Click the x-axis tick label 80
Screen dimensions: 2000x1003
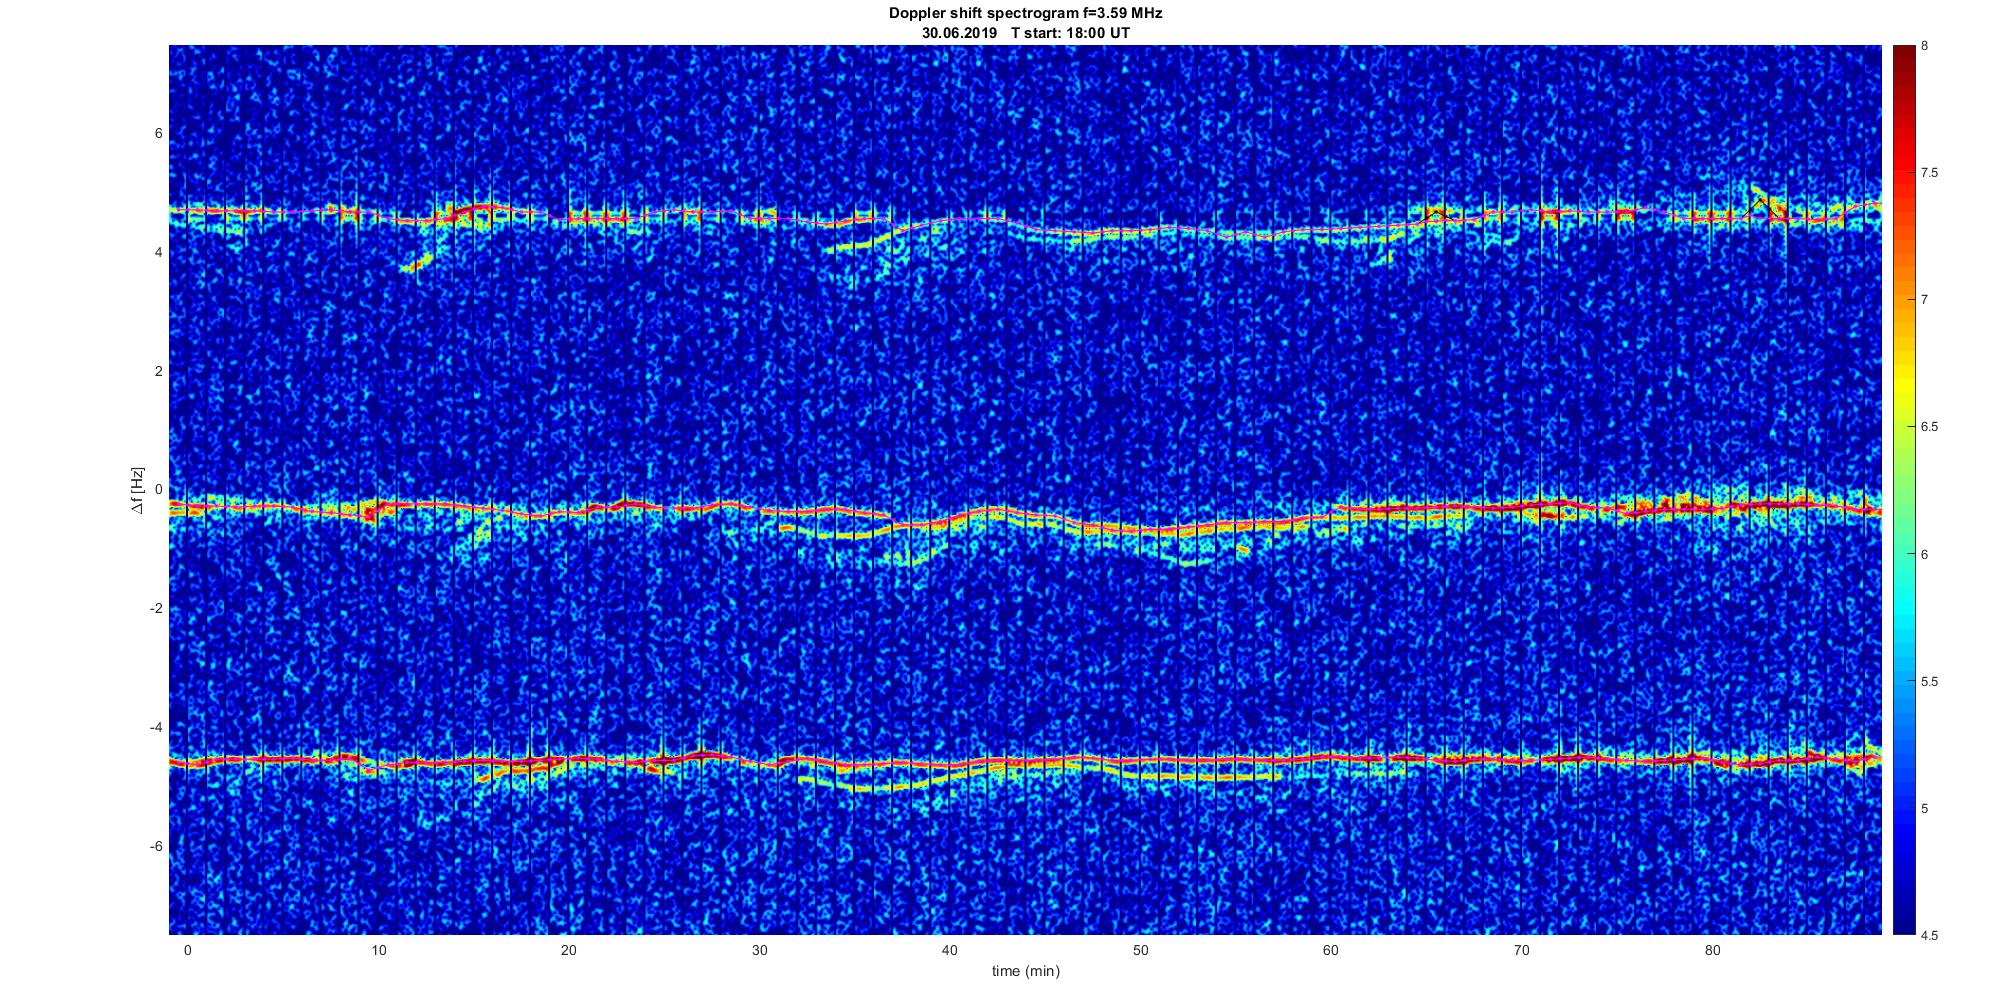pyautogui.click(x=1712, y=949)
